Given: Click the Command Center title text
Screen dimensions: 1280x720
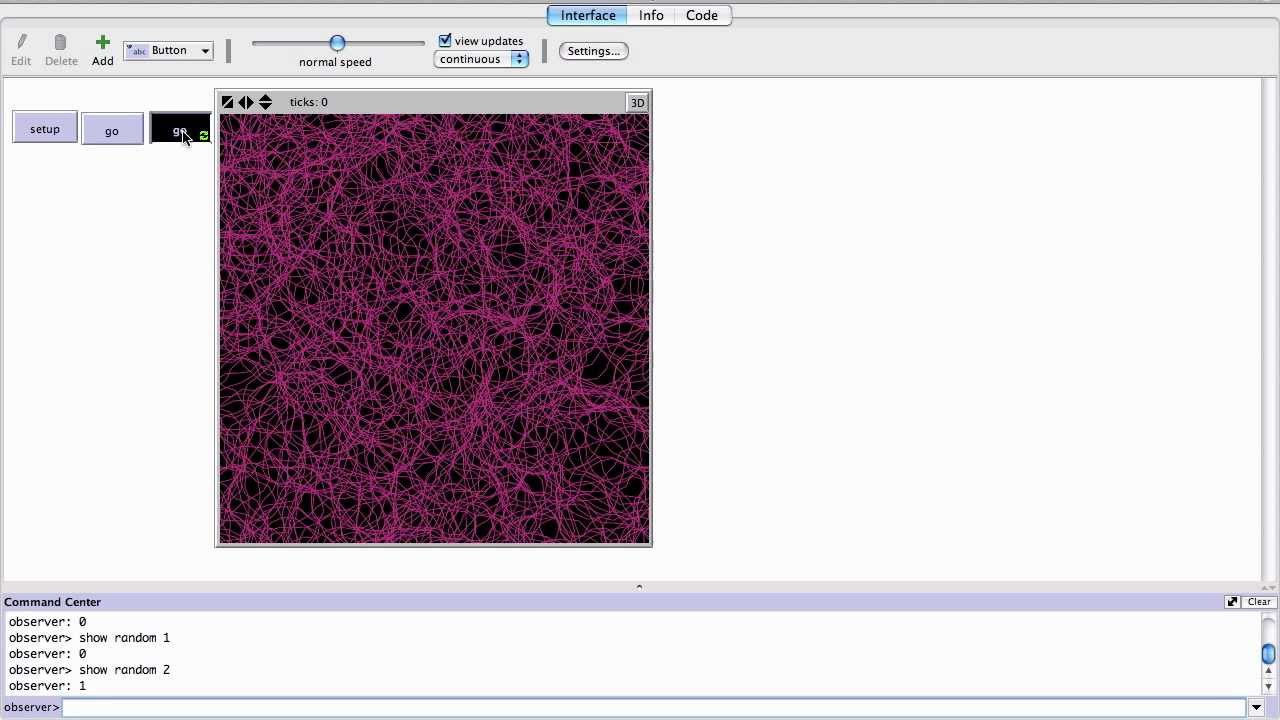Looking at the screenshot, I should [53, 602].
